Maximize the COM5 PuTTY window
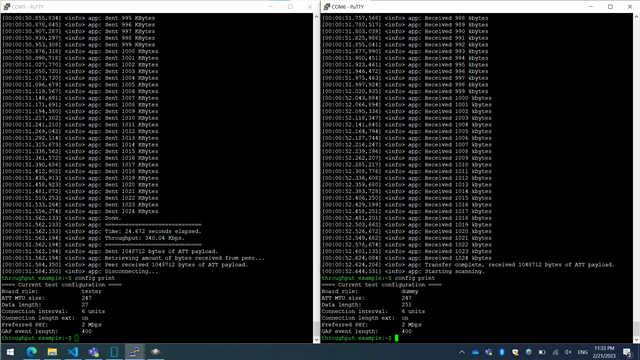640x360 pixels. click(x=290, y=7)
